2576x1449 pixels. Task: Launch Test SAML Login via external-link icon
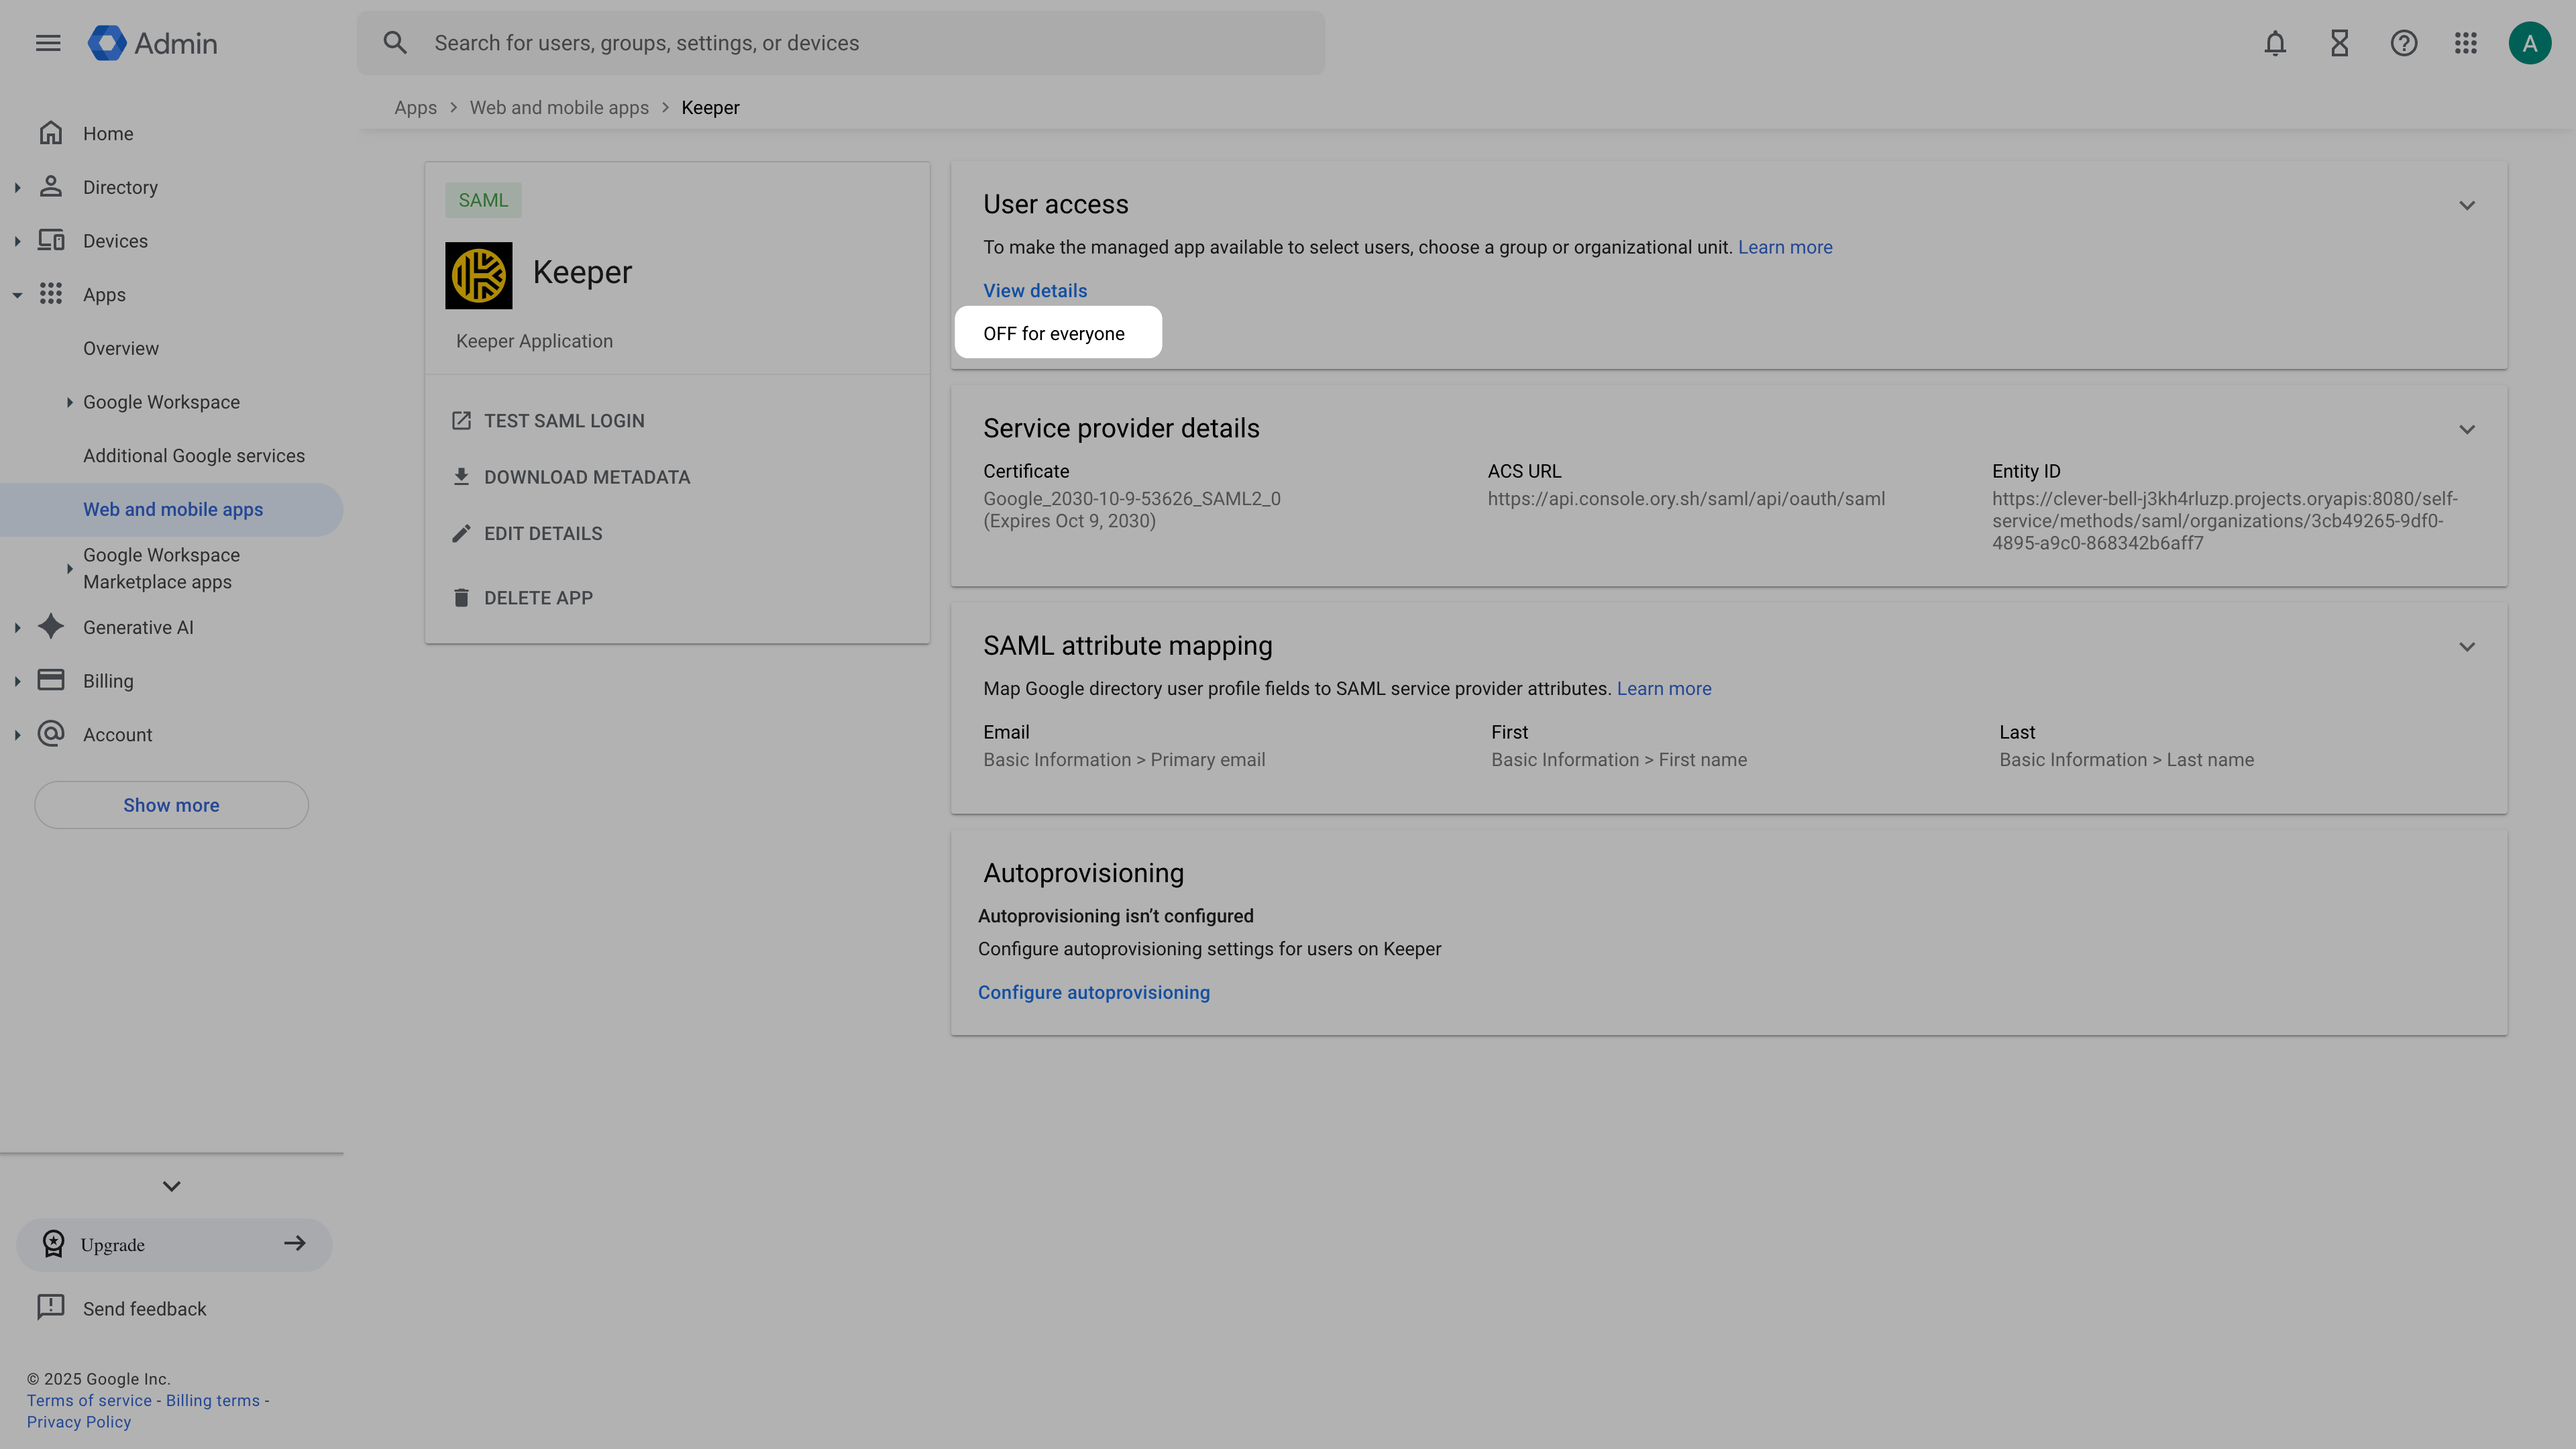click(x=461, y=420)
